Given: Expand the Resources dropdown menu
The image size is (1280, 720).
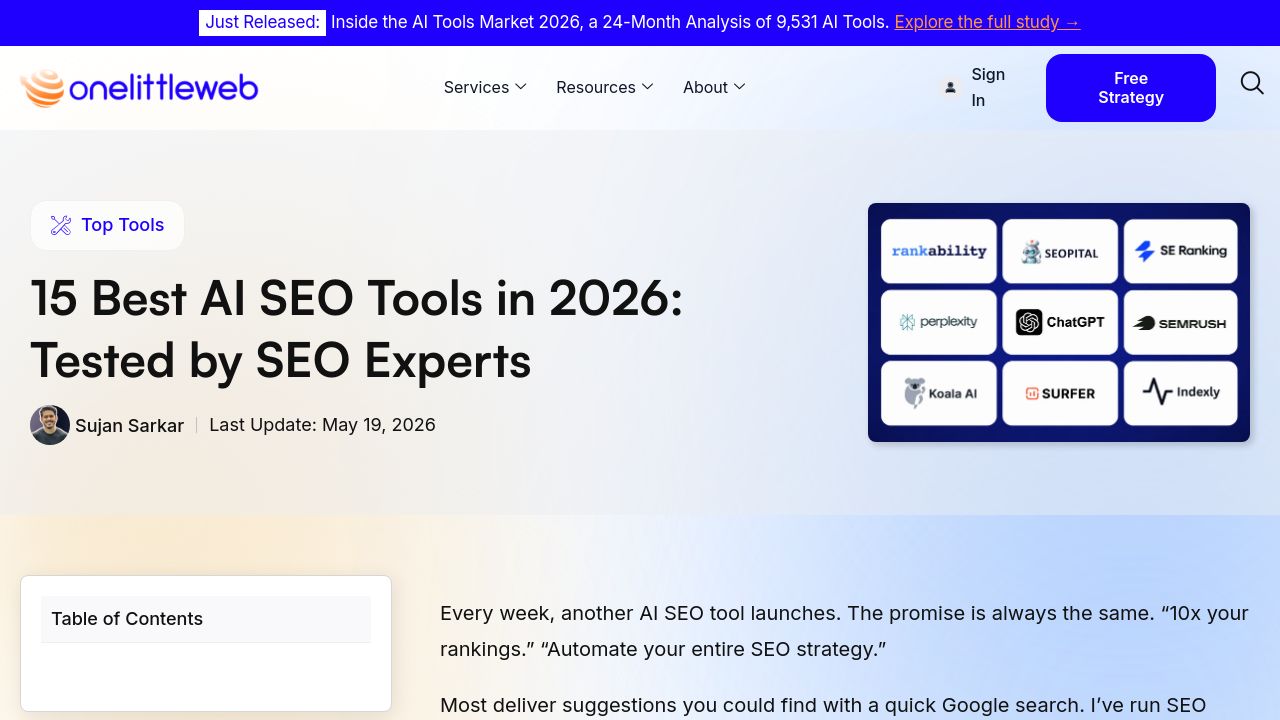Looking at the screenshot, I should click(605, 87).
